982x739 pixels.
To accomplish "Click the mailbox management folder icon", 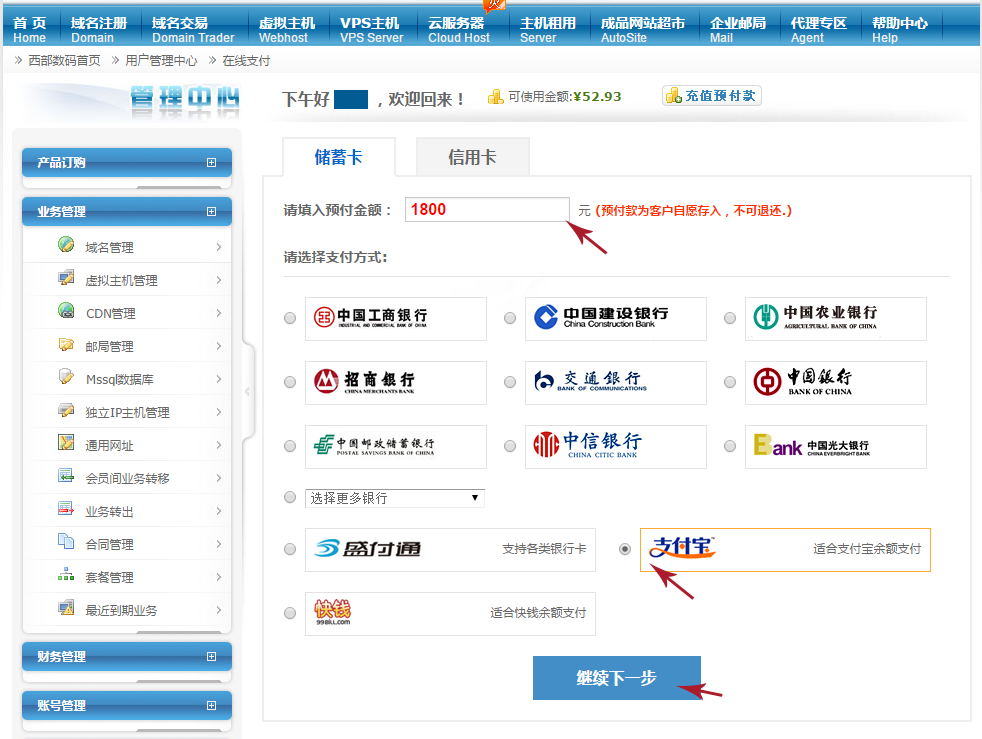I will tap(66, 344).
